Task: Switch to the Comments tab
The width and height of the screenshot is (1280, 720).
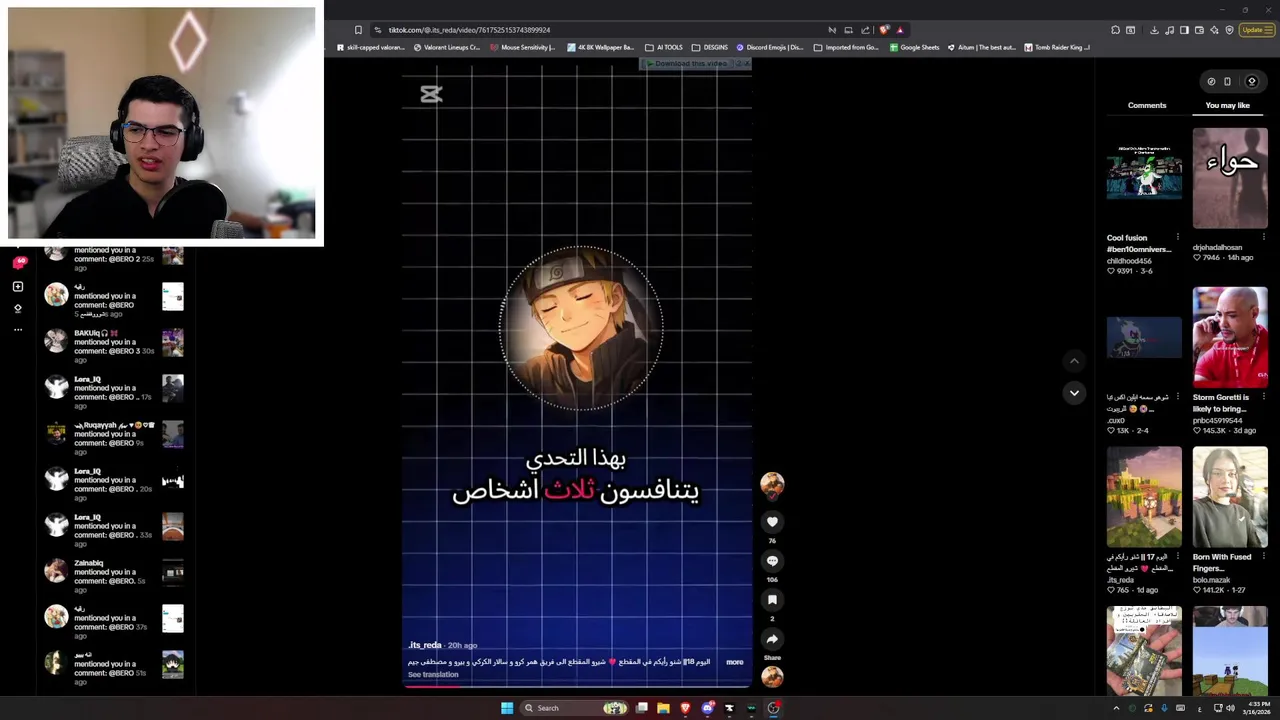Action: click(1147, 105)
